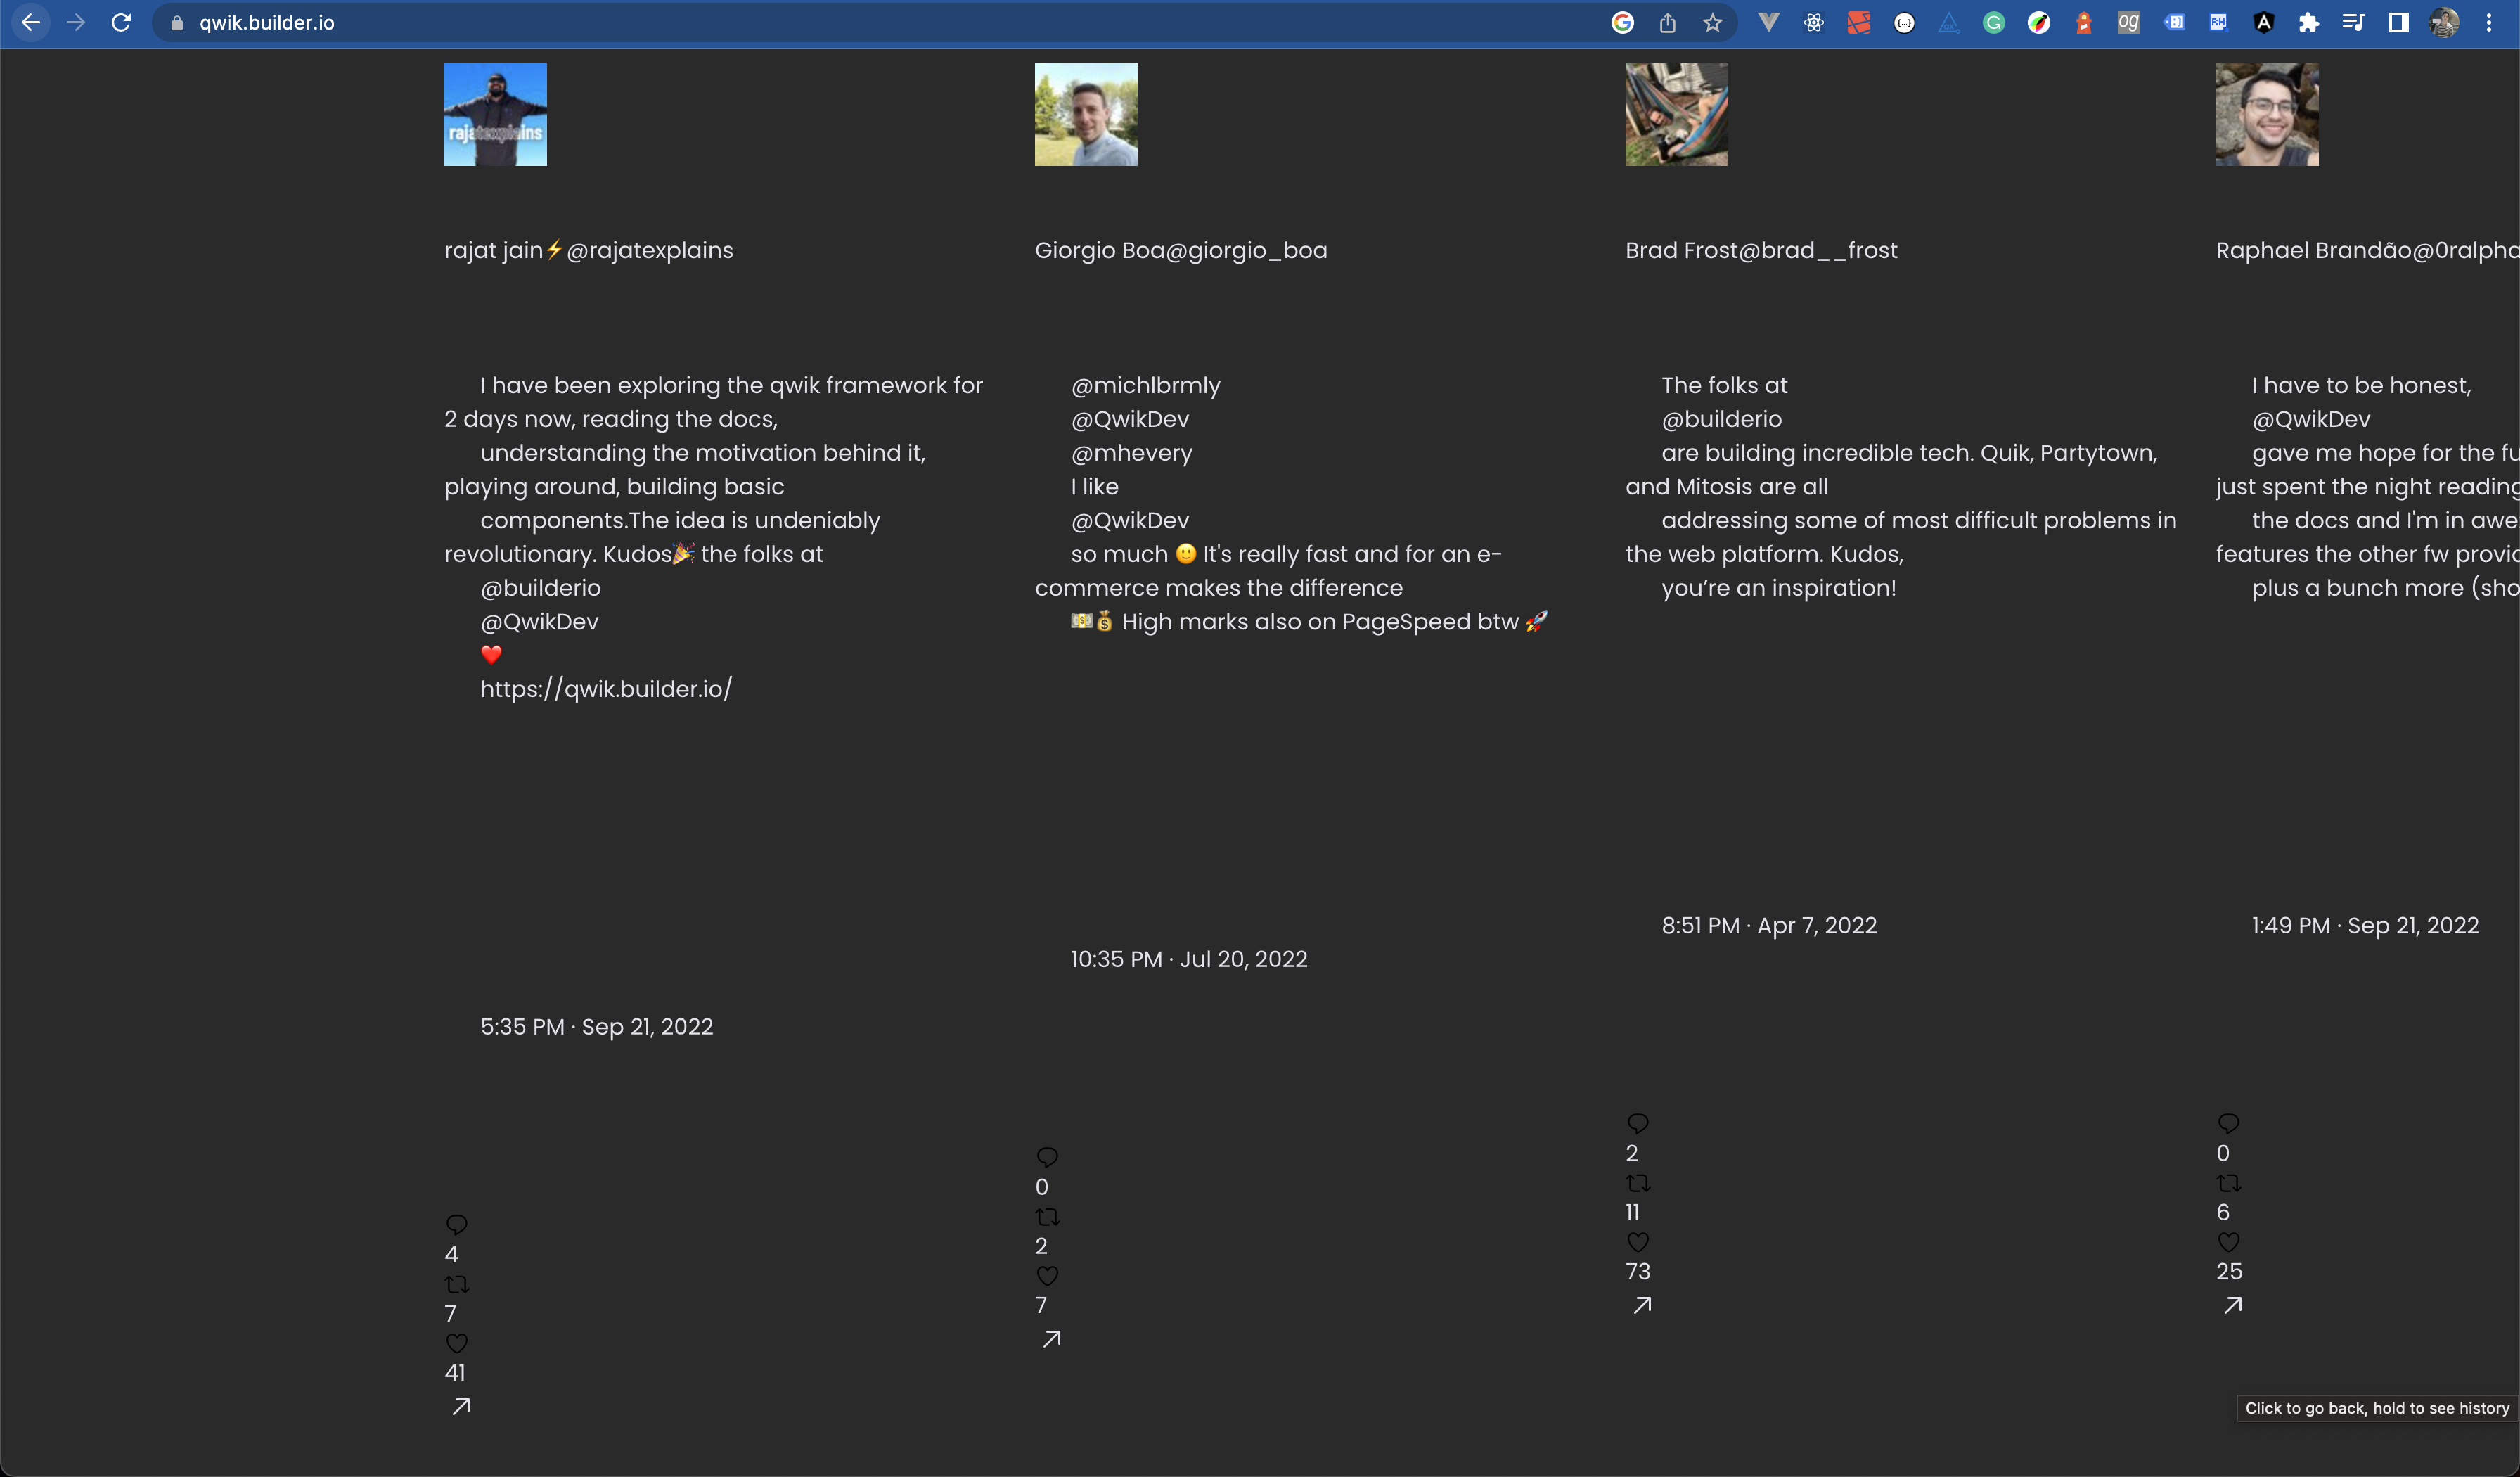Click retweet icon on Raphael Brandão's tweet

point(2228,1183)
